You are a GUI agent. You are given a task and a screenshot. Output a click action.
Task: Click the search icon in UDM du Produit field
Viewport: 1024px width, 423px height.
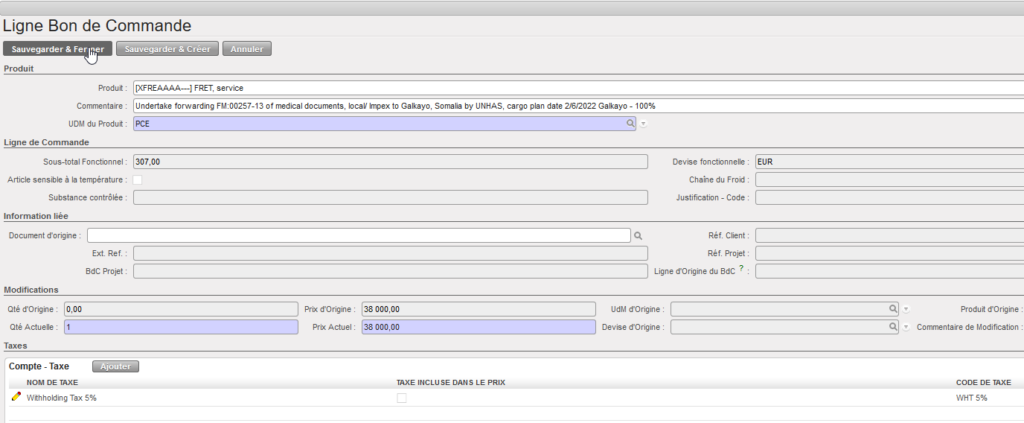pos(630,123)
